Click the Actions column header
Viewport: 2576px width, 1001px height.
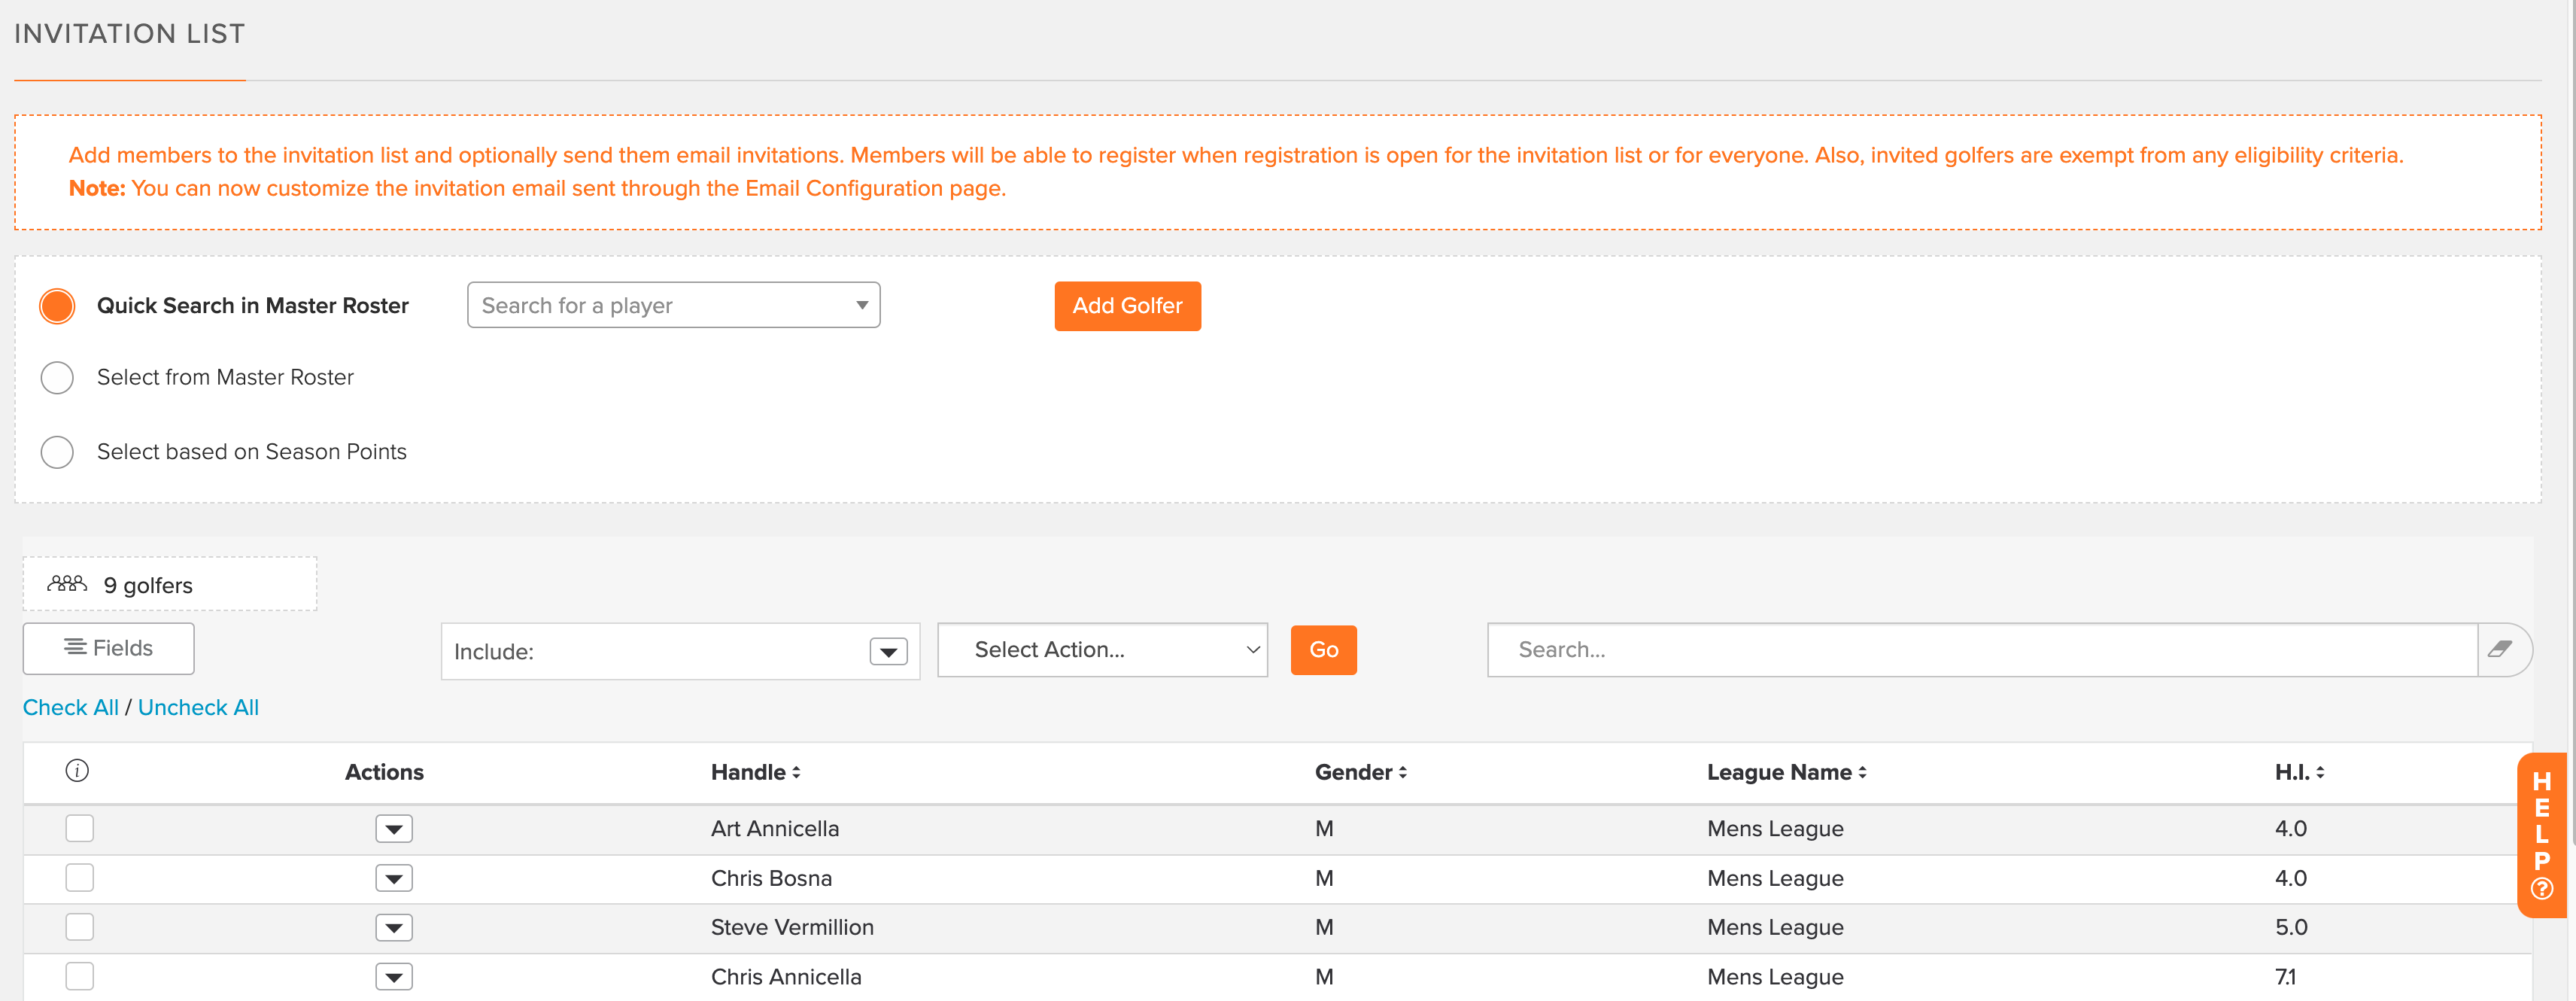point(384,772)
